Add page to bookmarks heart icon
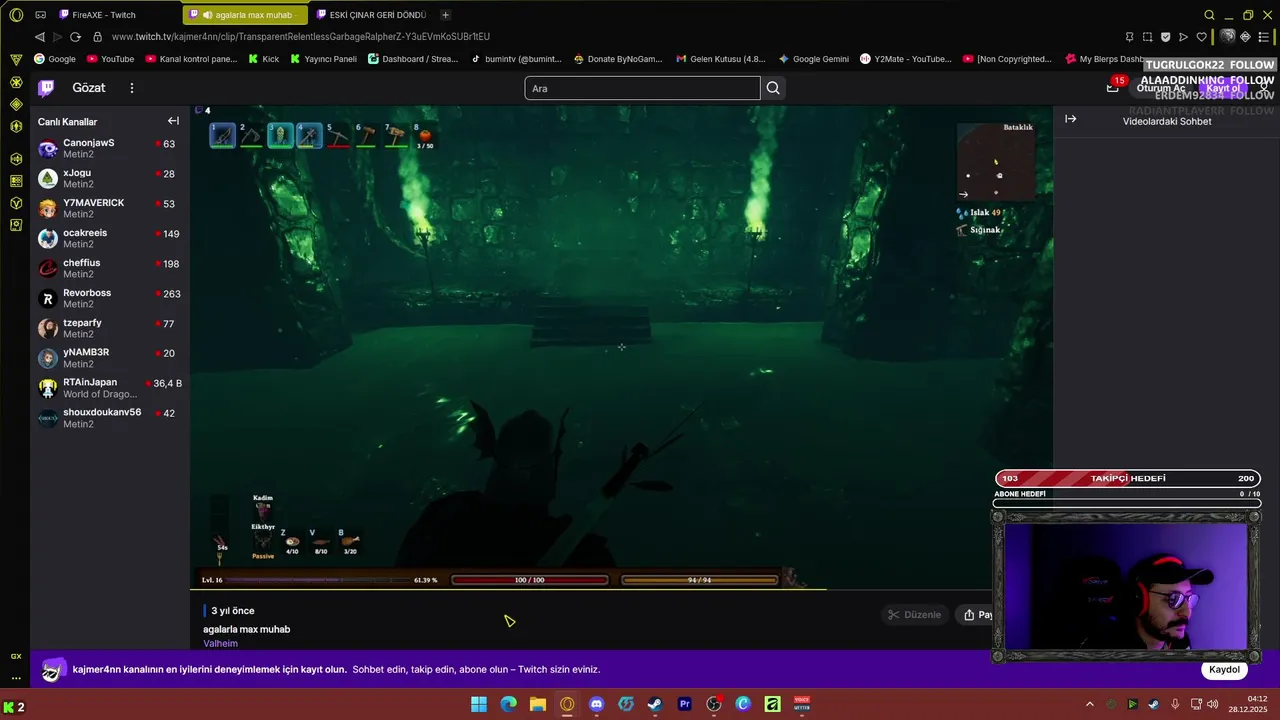The height and width of the screenshot is (720, 1280). 1201,37
